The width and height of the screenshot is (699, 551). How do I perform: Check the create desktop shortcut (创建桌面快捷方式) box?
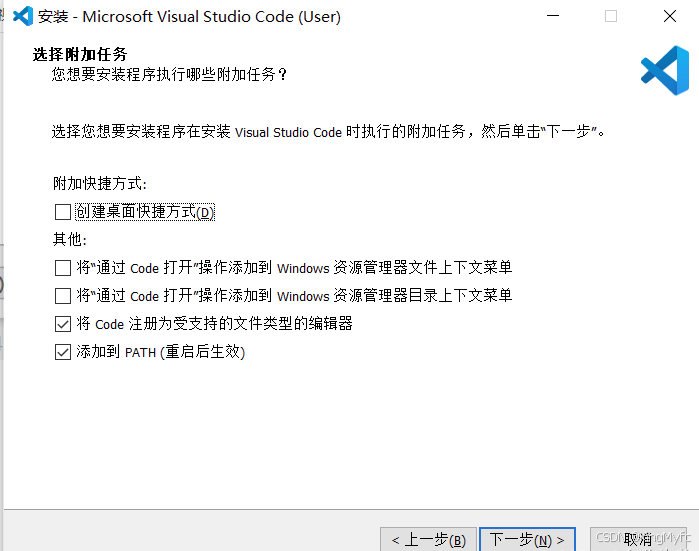[x=63, y=212]
